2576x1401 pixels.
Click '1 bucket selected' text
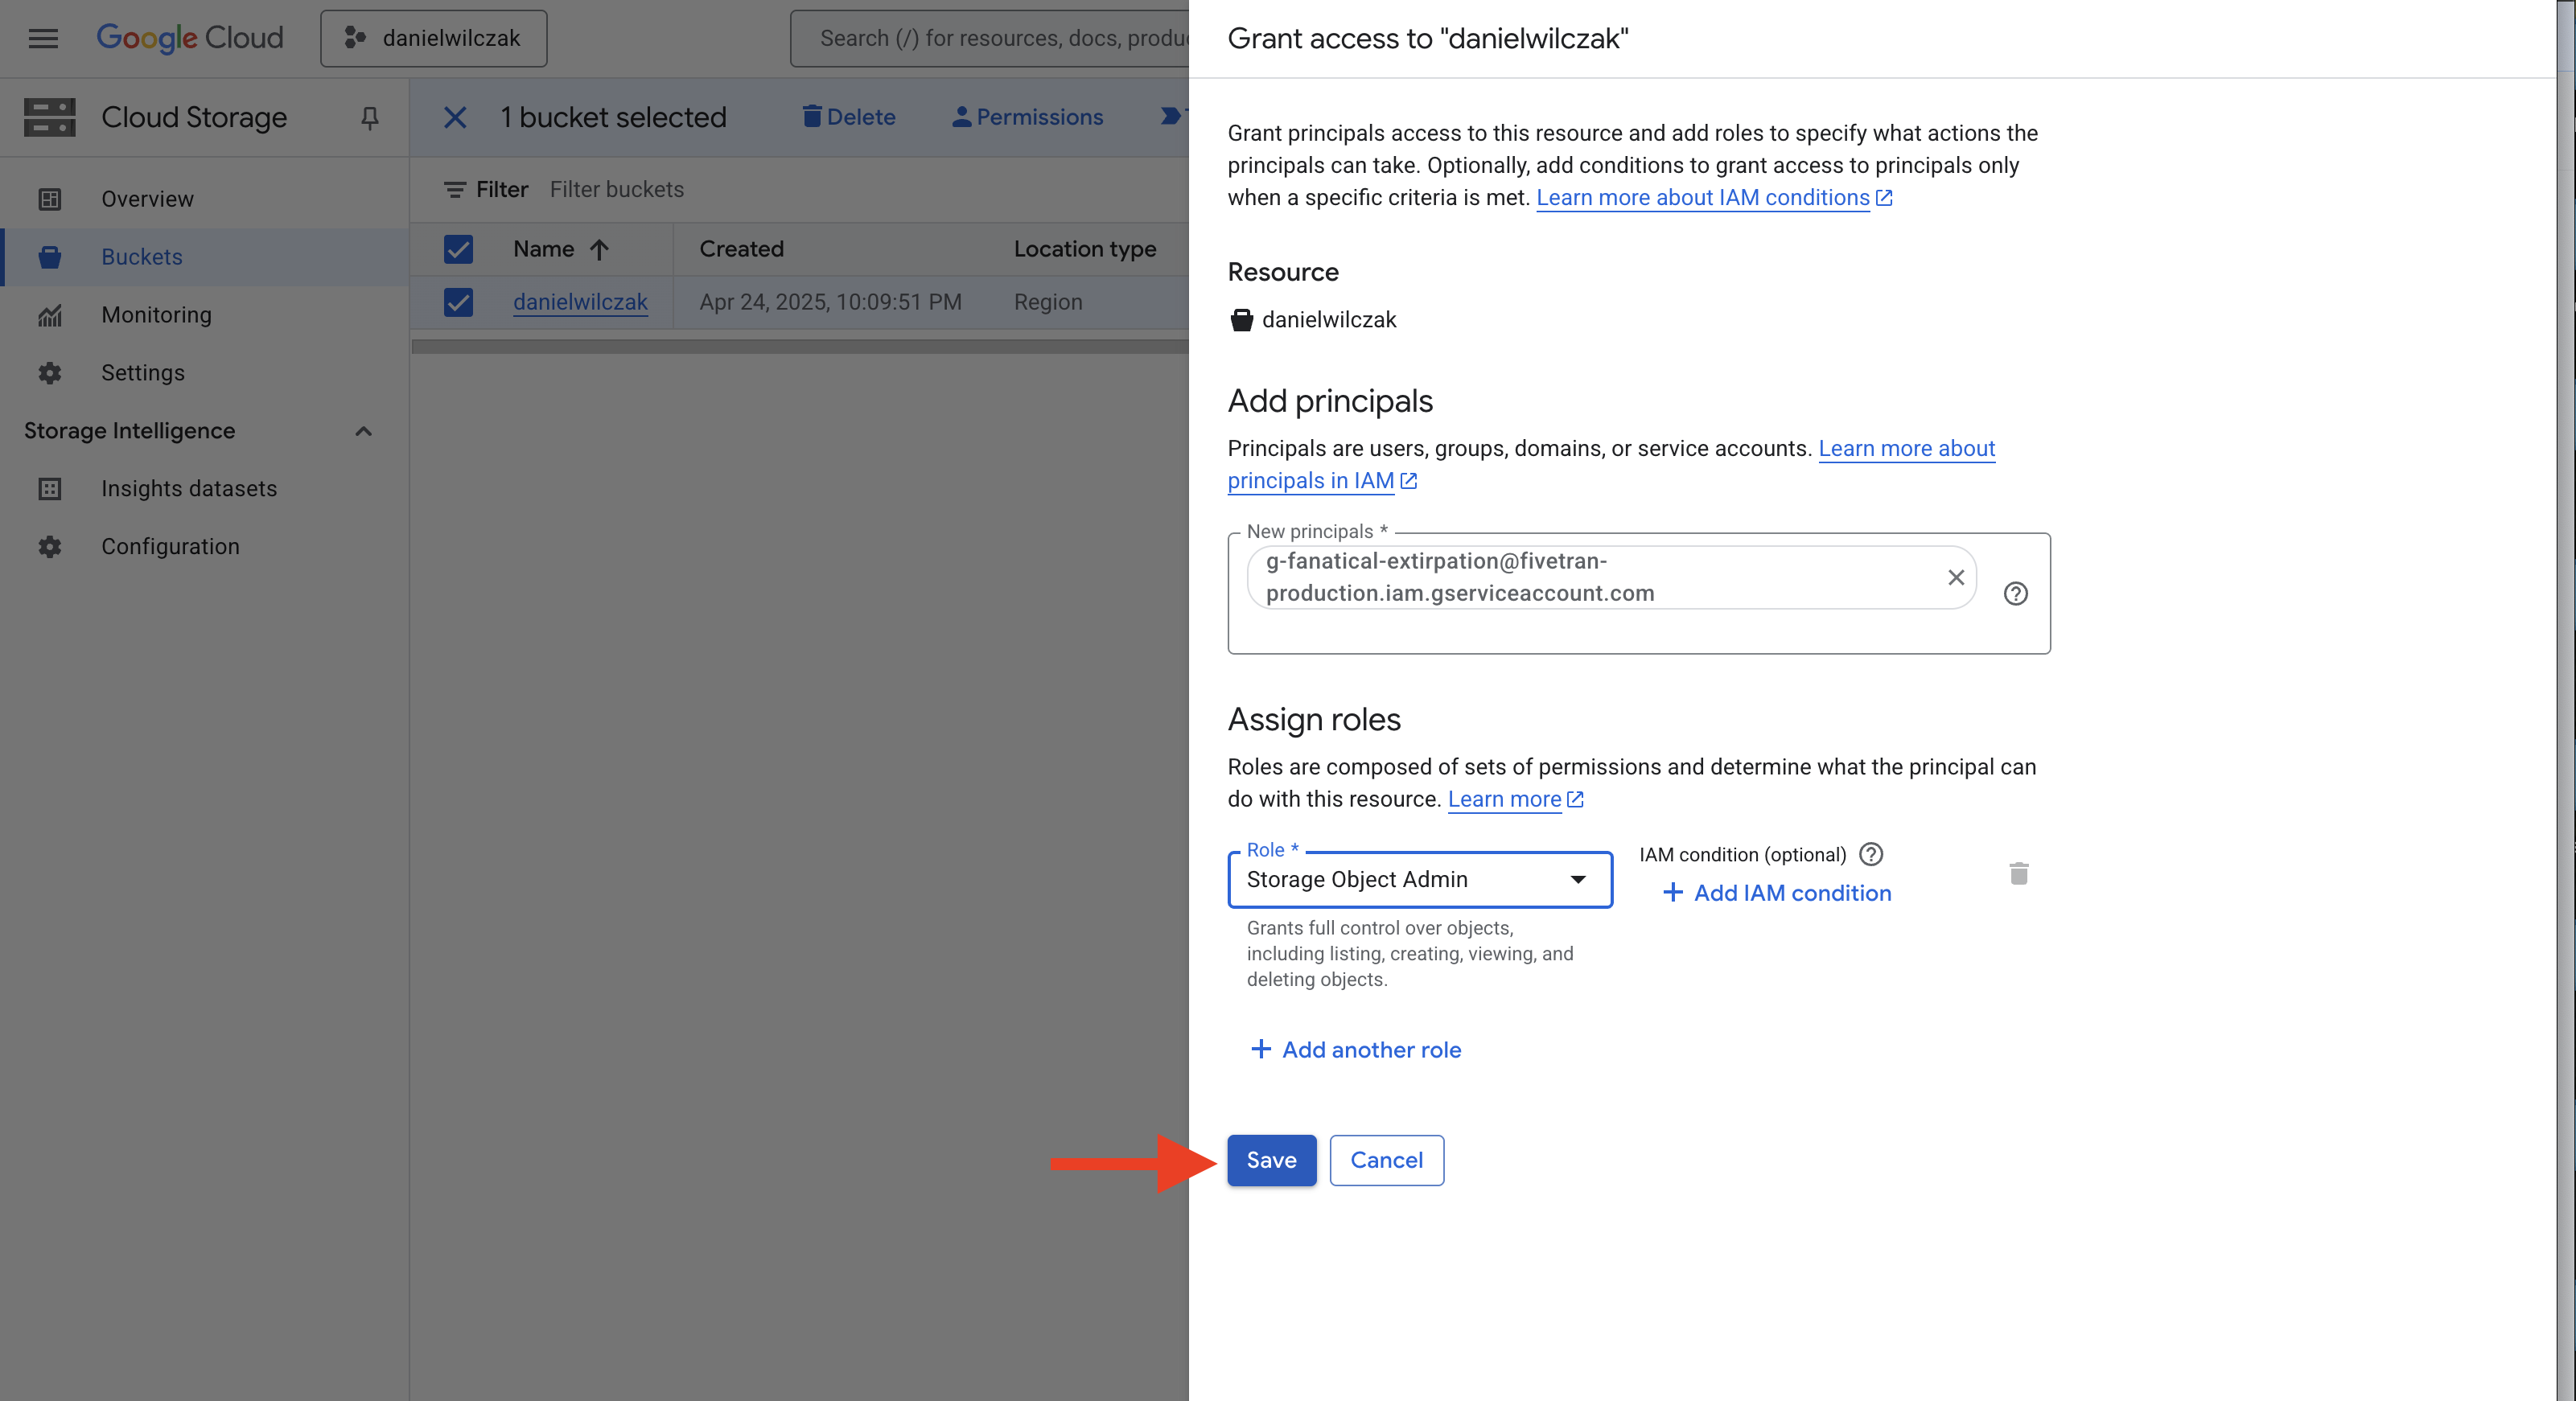(613, 118)
